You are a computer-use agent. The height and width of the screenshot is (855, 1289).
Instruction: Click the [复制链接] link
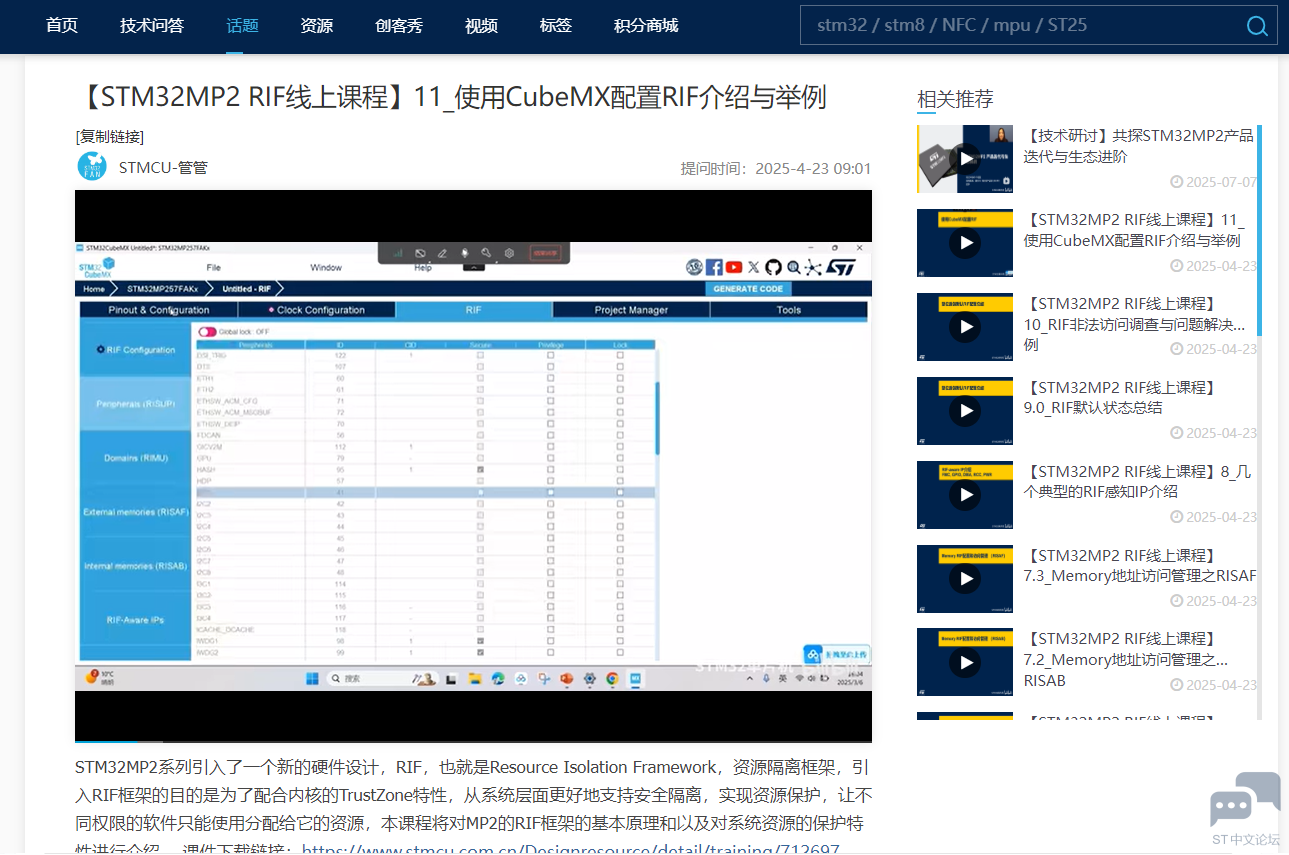tap(110, 137)
